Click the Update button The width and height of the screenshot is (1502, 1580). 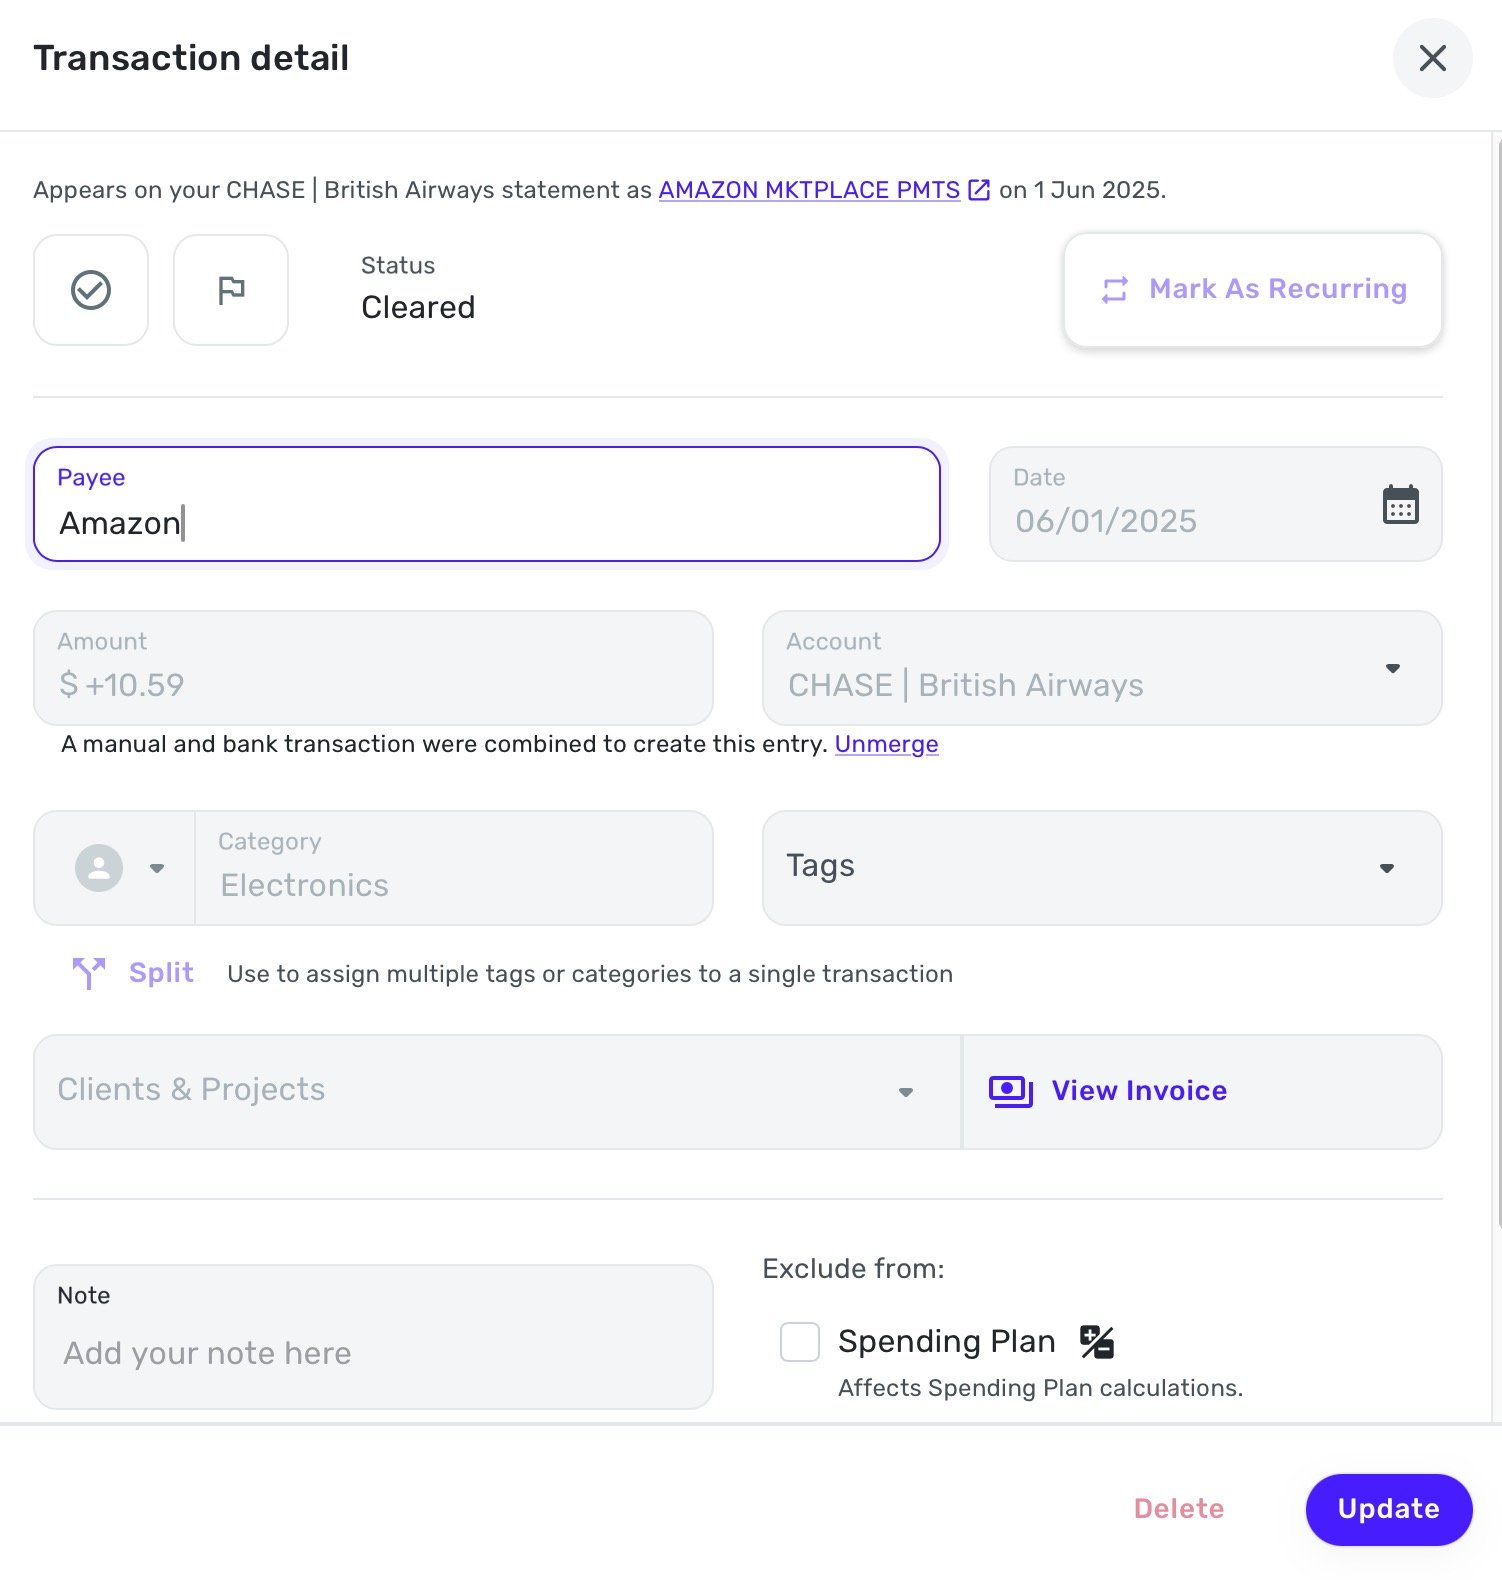[x=1389, y=1509]
